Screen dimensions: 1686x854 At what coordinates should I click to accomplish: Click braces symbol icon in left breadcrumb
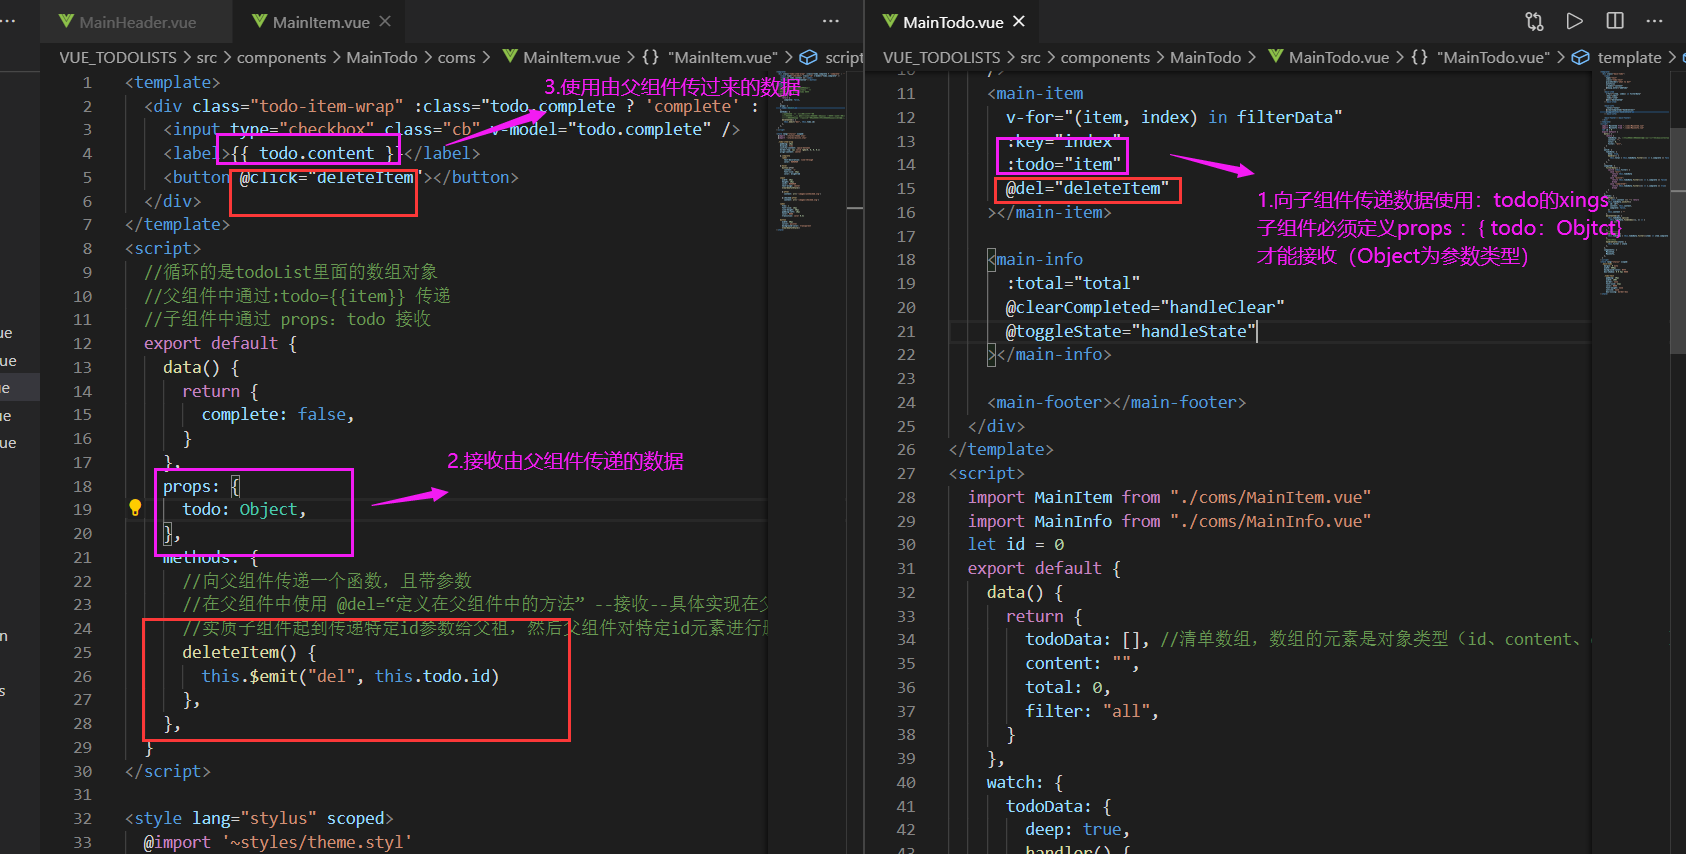coord(651,57)
